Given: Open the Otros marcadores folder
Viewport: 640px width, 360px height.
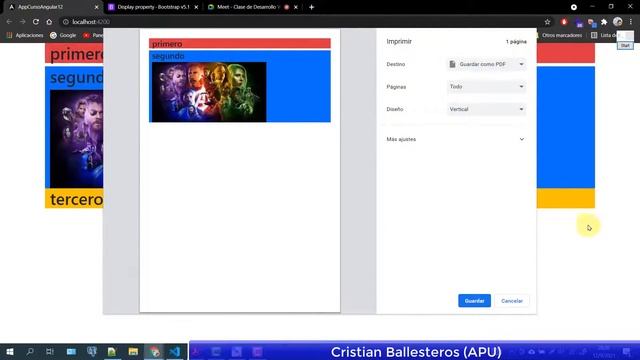Looking at the screenshot, I should pyautogui.click(x=558, y=36).
